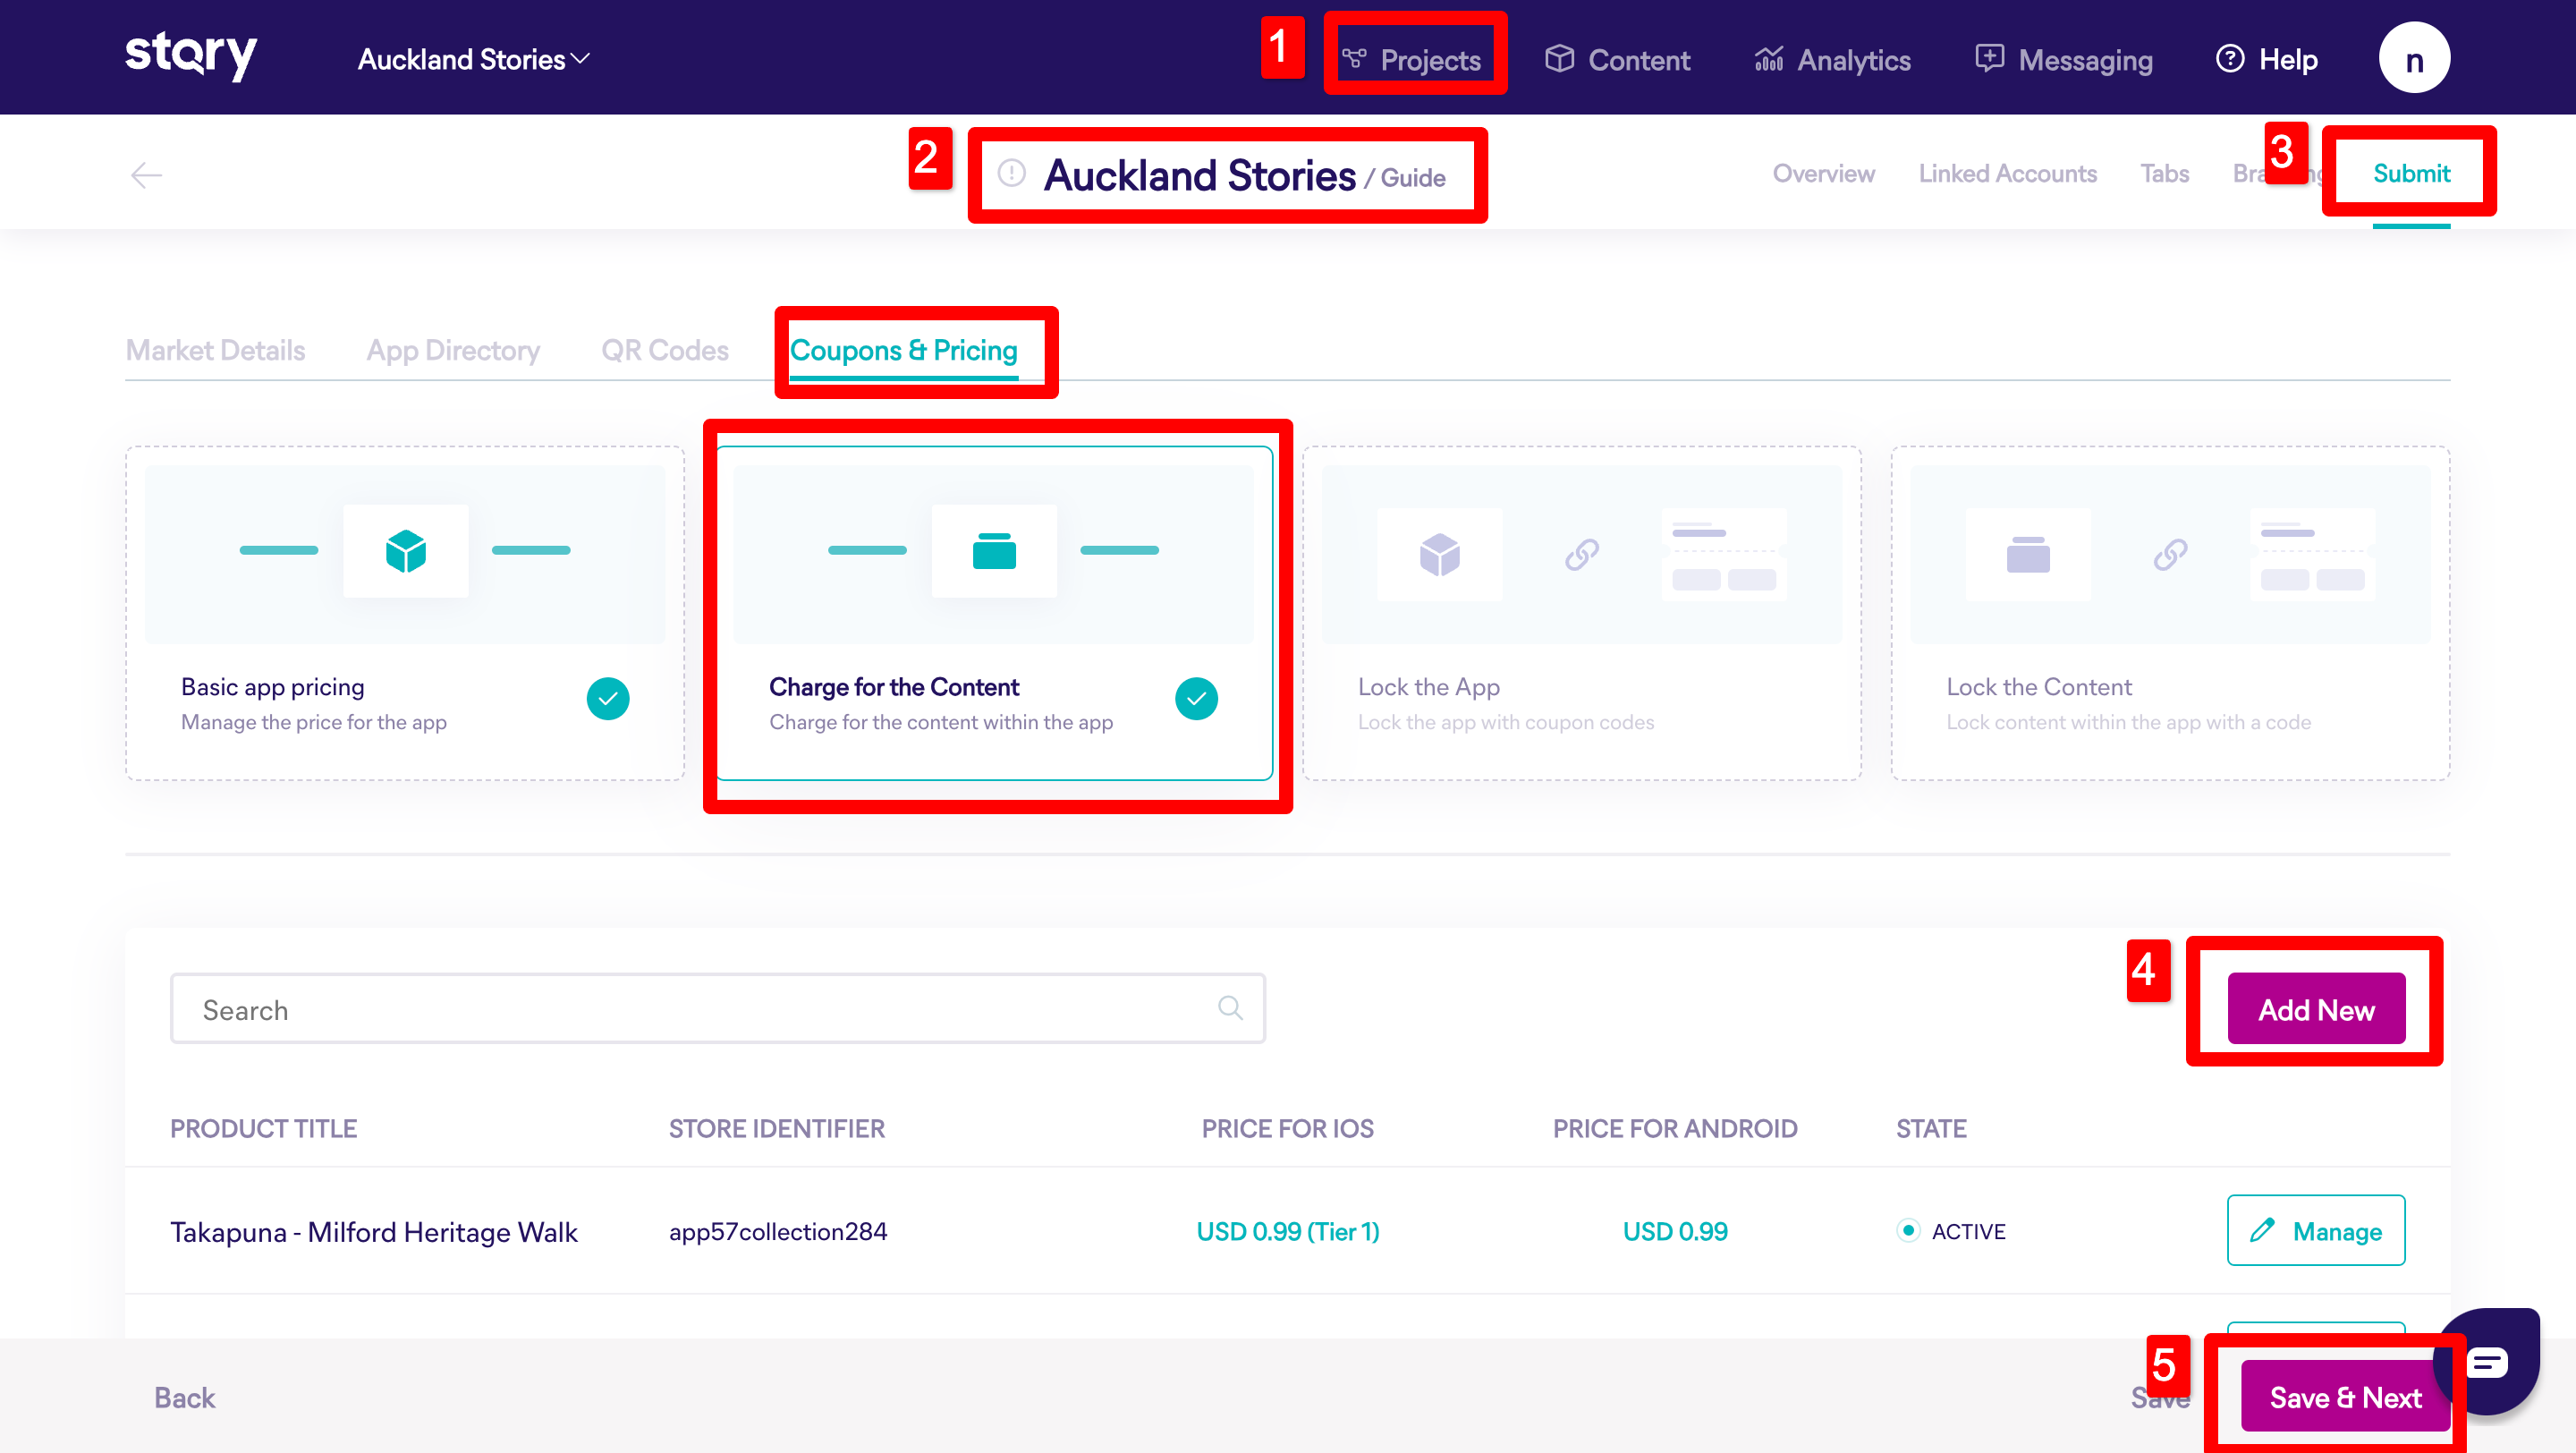
Task: Toggle Charge for the Content checkmark
Action: (1196, 698)
